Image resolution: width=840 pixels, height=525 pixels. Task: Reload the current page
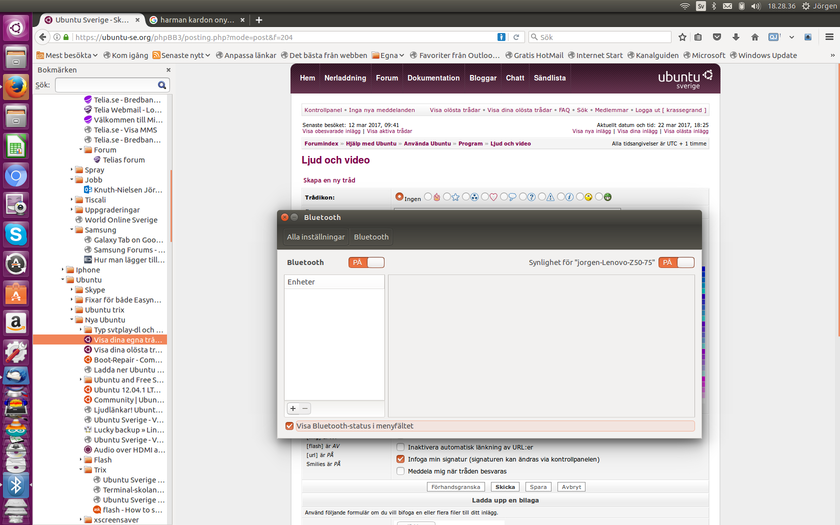pyautogui.click(x=516, y=37)
